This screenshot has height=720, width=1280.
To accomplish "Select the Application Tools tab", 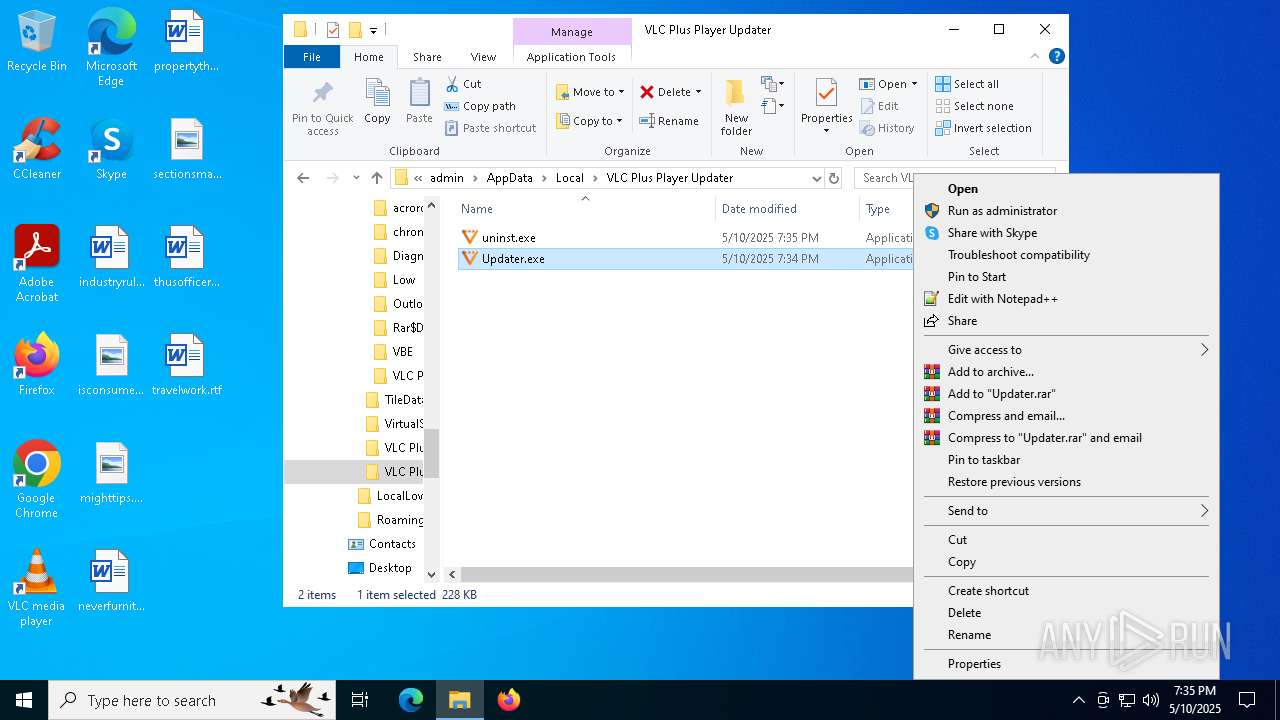I will click(x=571, y=57).
